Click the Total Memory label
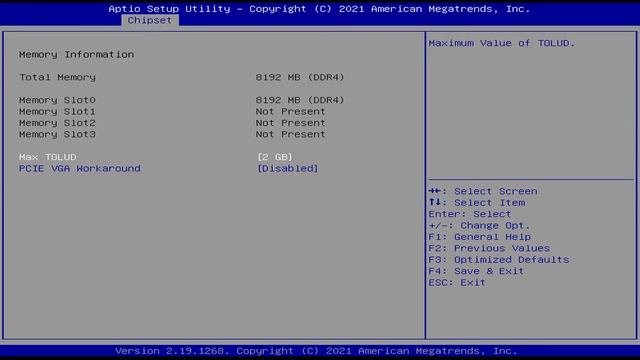The width and height of the screenshot is (640, 360). coord(57,77)
